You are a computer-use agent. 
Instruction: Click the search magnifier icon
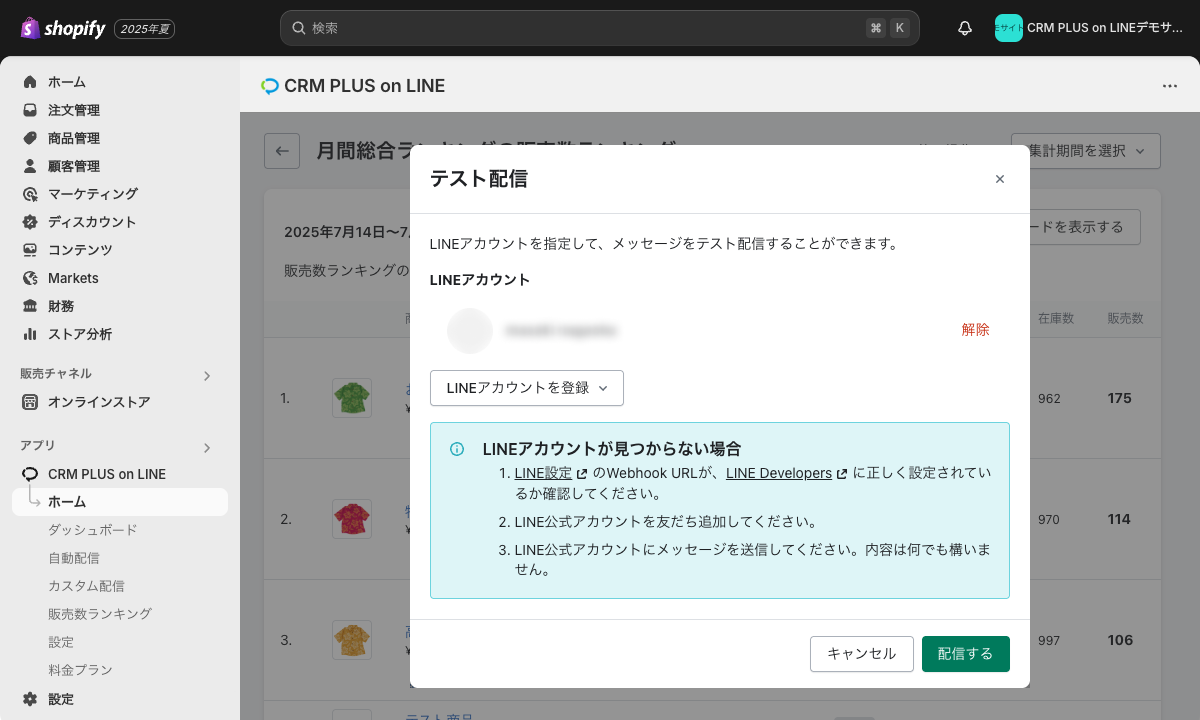[298, 28]
